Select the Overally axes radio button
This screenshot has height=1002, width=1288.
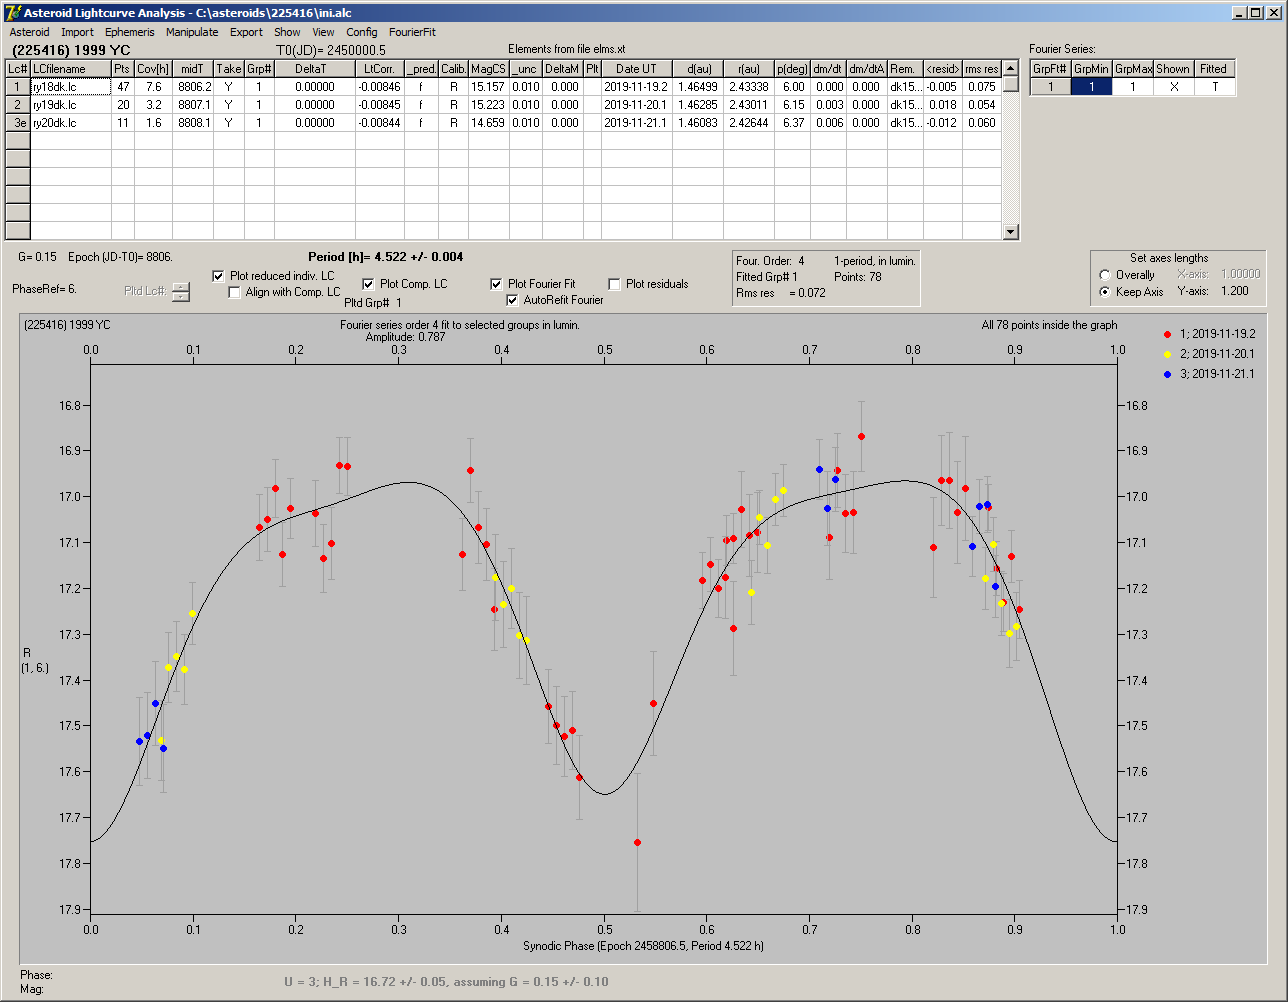1104,275
